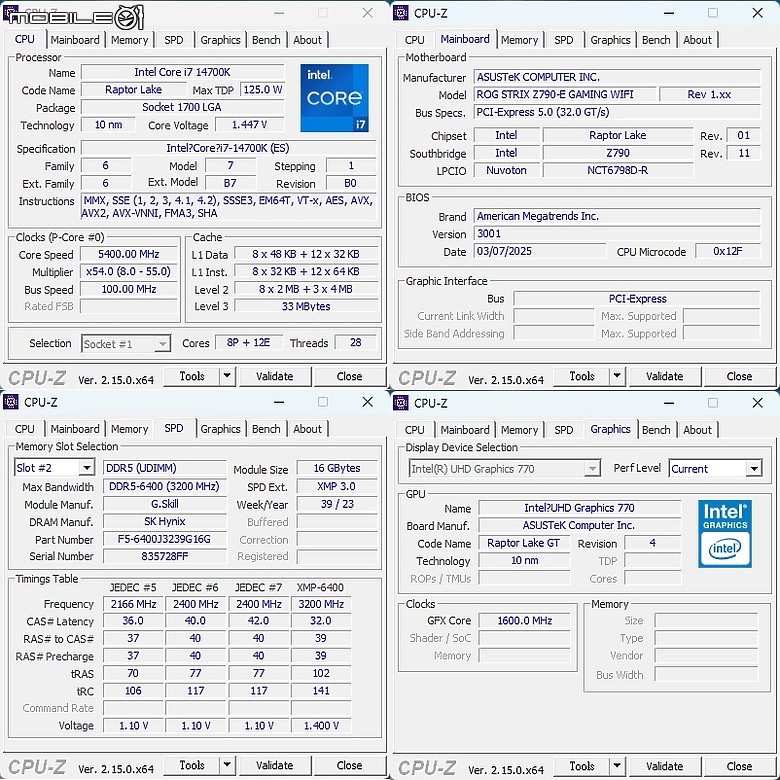Expand the Socket #1 selection dropdown
This screenshot has height=780, width=780.
(163, 344)
